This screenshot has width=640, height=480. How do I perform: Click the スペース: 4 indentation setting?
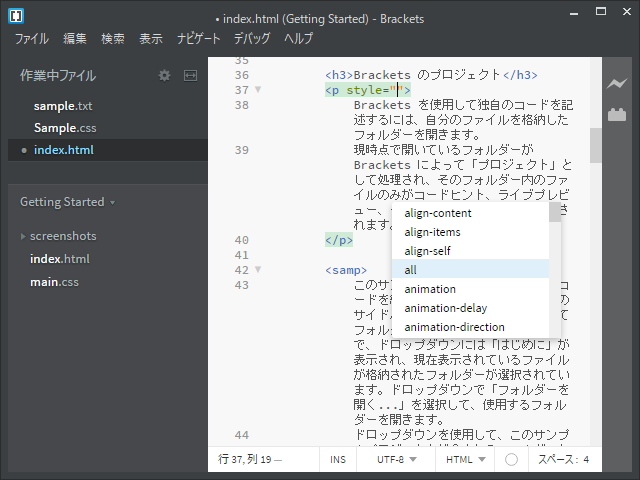[564, 460]
